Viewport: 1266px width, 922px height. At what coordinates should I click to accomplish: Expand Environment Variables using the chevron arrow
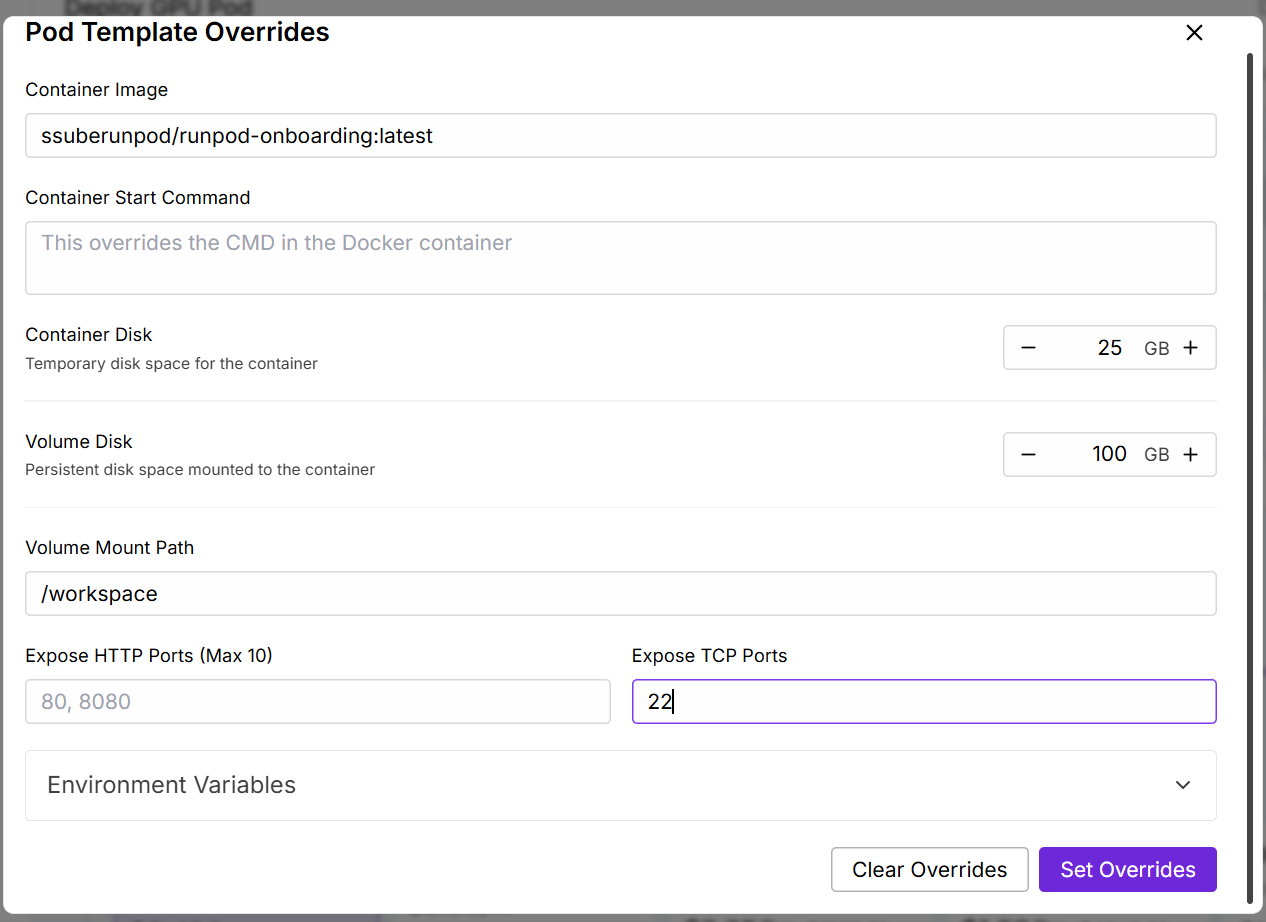(x=1183, y=785)
